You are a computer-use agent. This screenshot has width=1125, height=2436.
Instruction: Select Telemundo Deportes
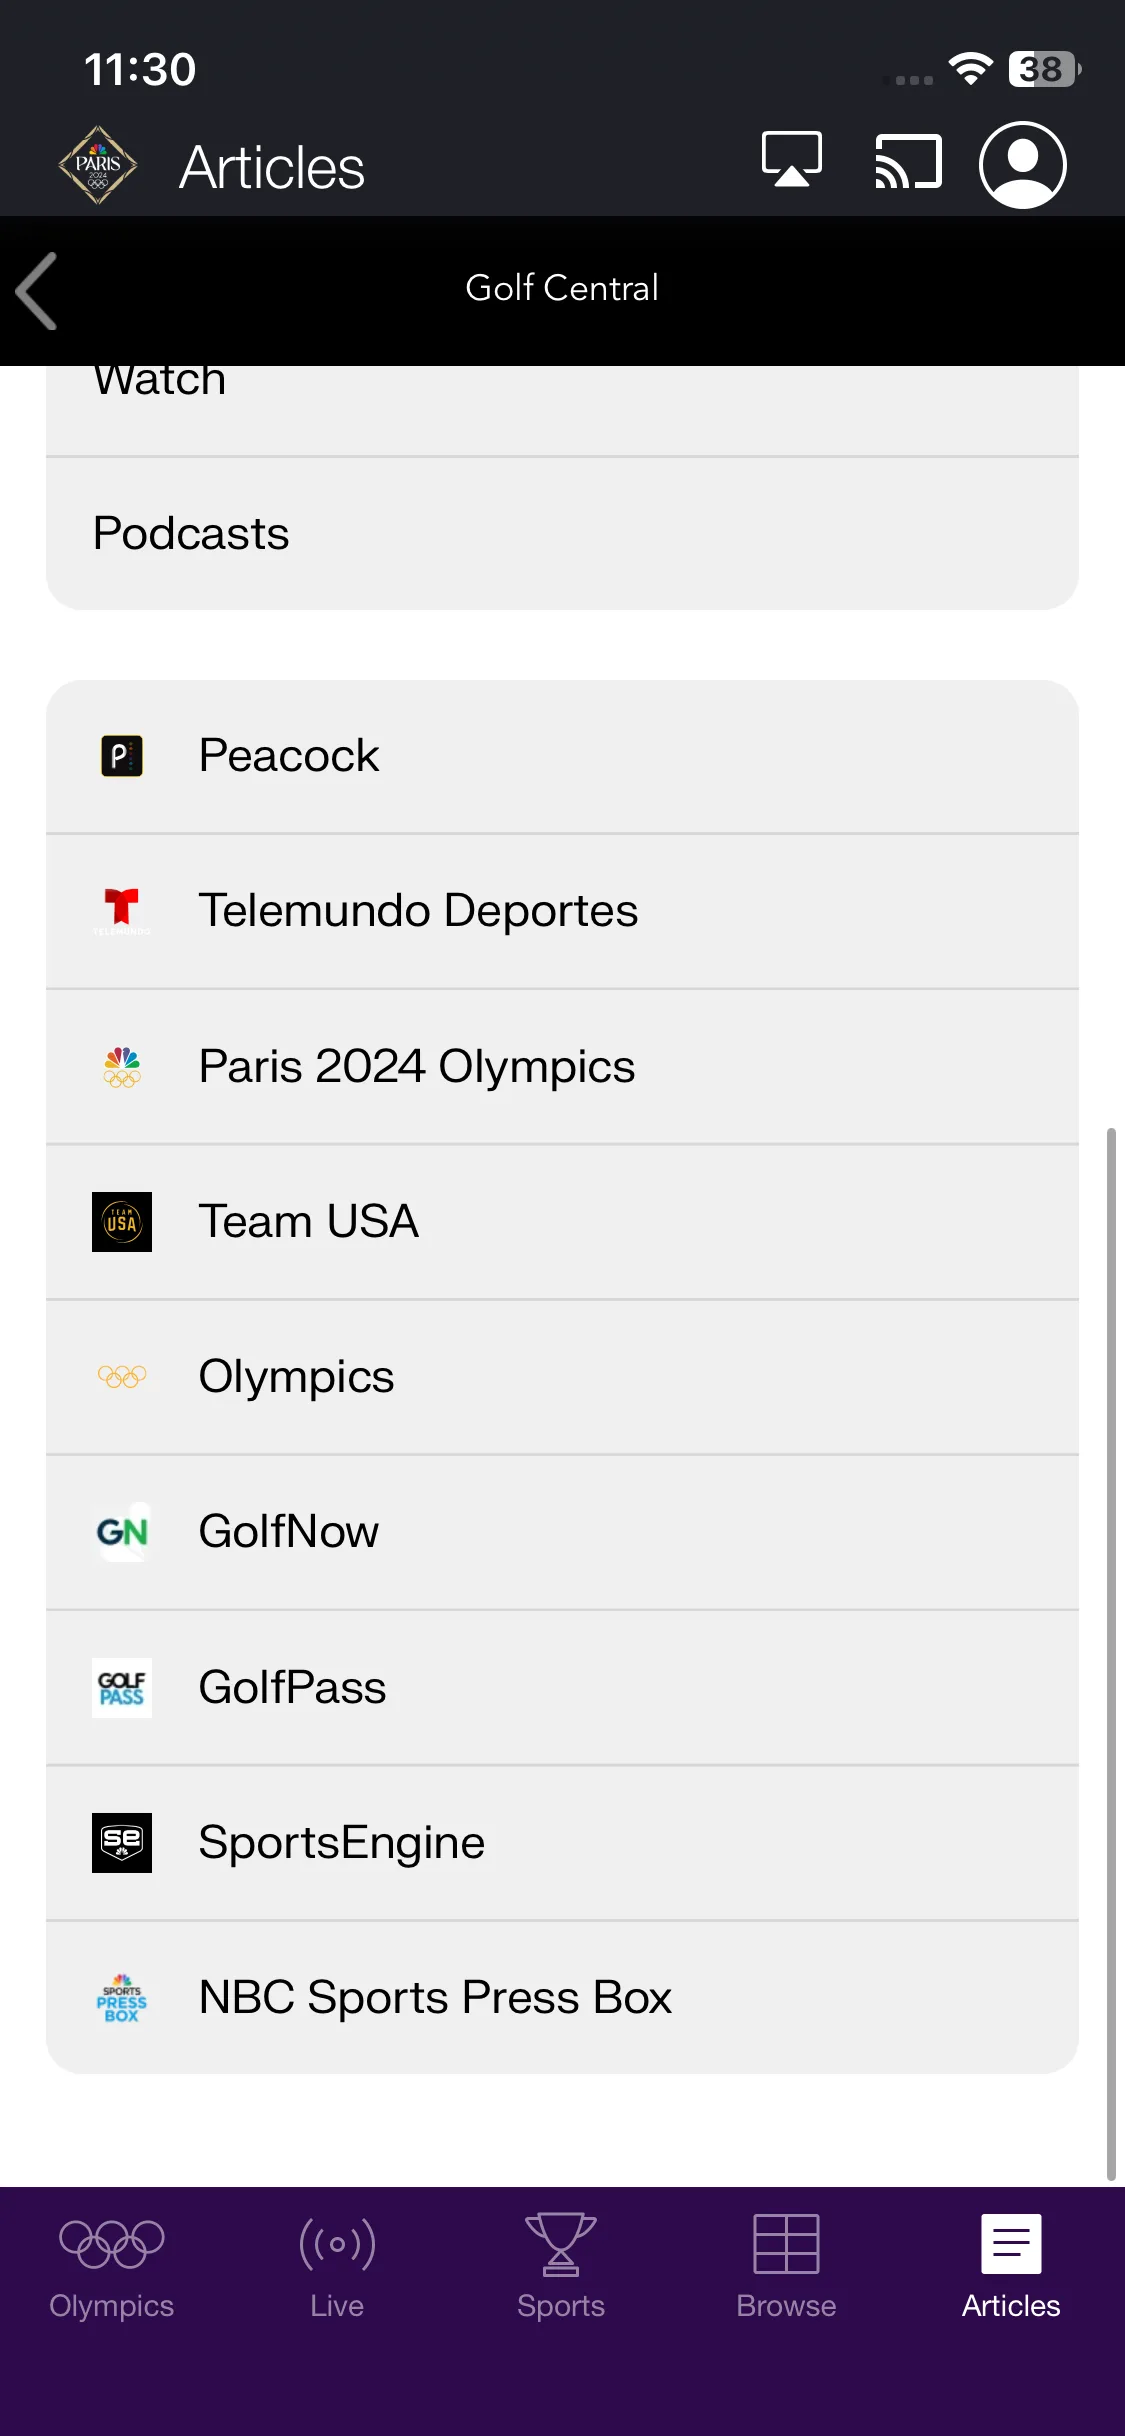point(562,911)
